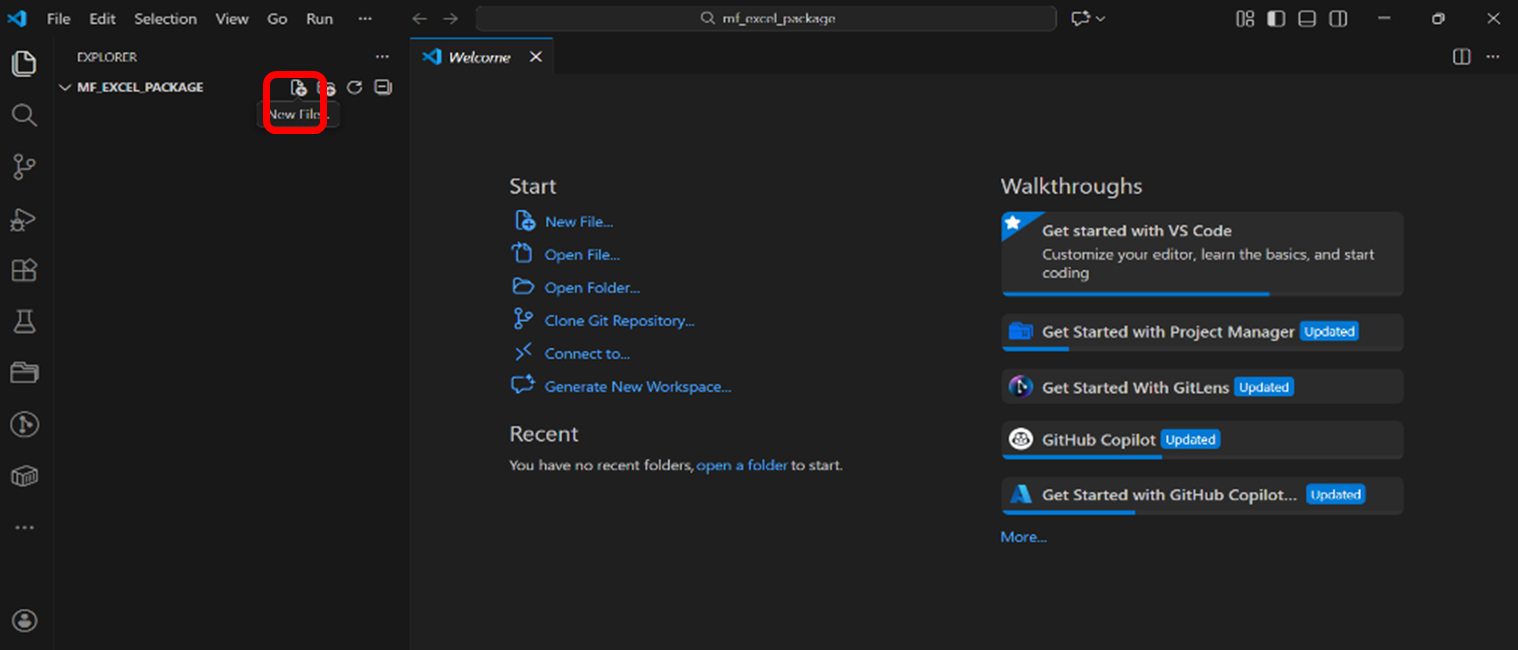Collapse all folders in Explorer
This screenshot has height=650, width=1518.
click(x=382, y=88)
